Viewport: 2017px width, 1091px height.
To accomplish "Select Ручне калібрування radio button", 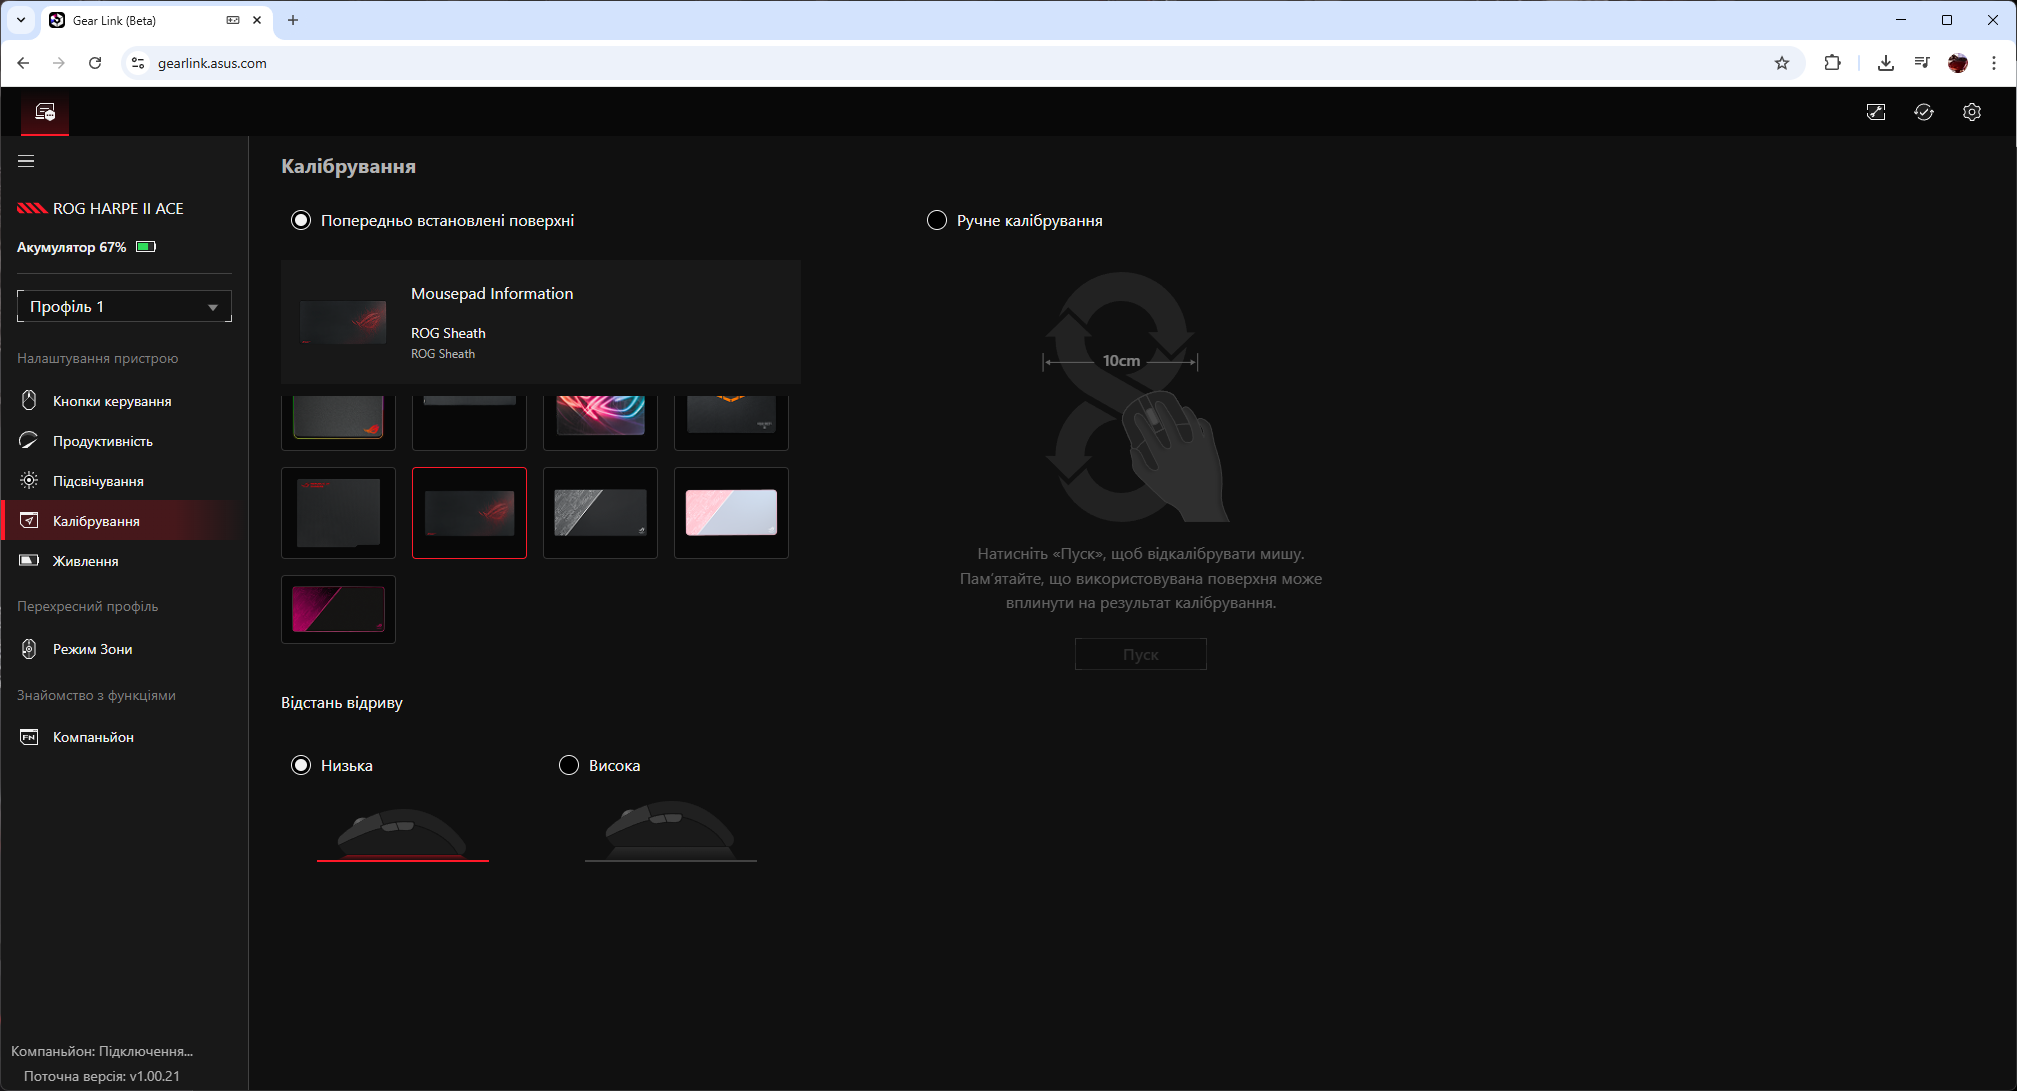I will click(936, 220).
